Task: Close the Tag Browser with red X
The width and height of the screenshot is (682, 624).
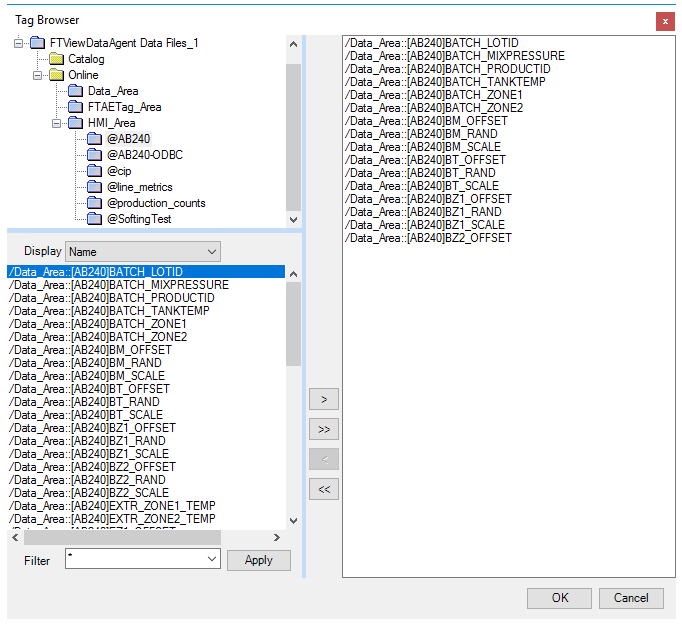Action: coord(665,21)
